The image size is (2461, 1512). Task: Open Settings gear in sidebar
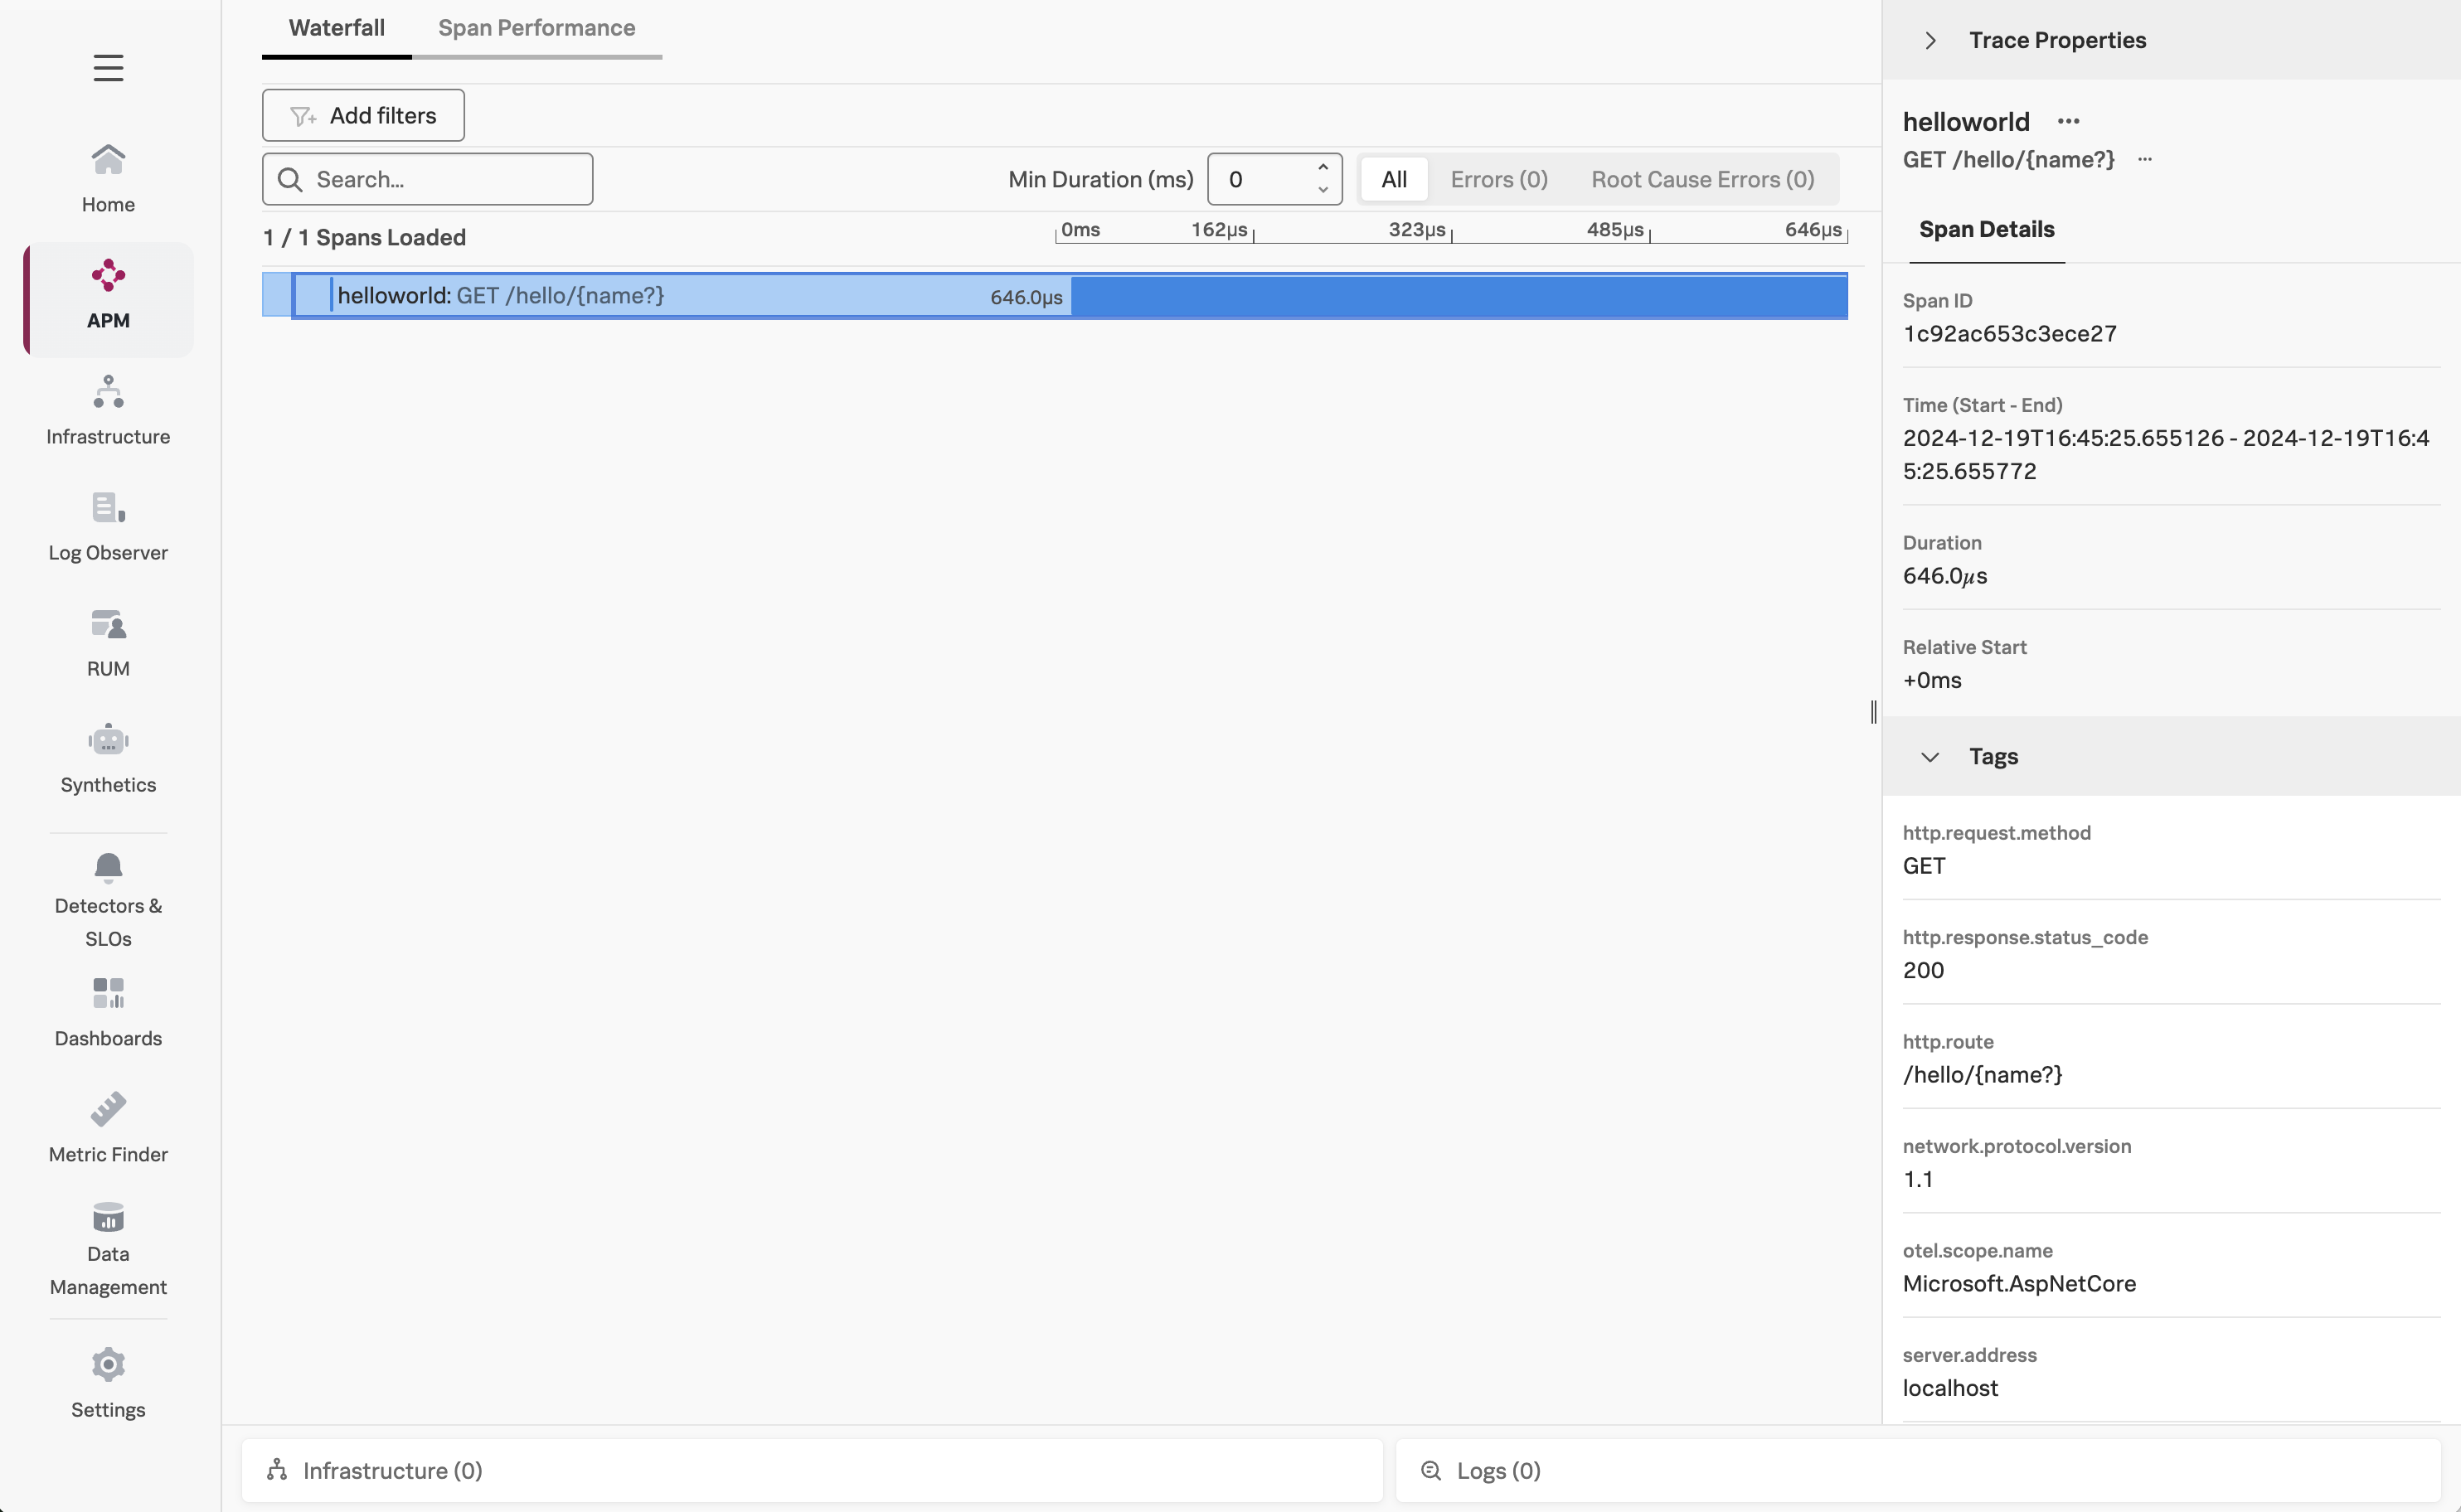click(x=108, y=1383)
